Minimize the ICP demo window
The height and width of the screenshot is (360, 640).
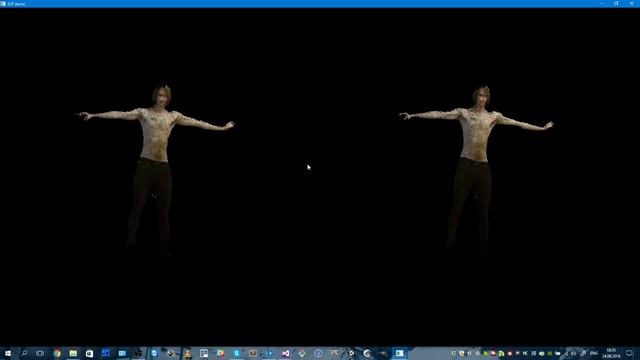point(602,4)
